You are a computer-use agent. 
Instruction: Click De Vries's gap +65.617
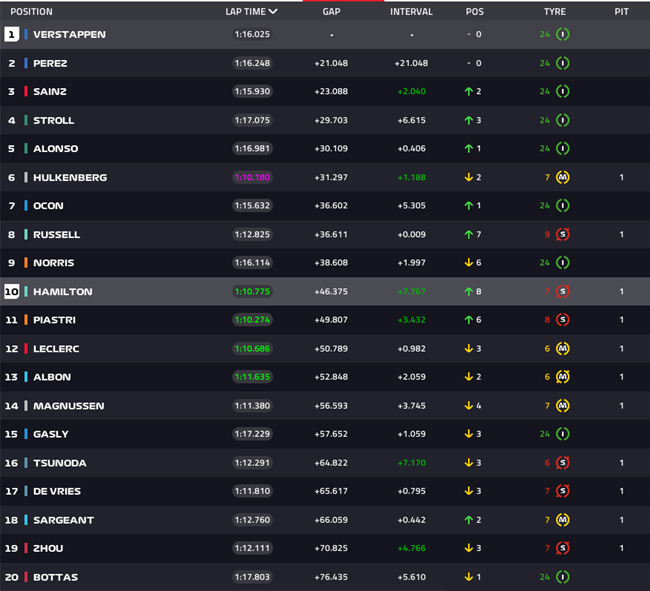point(331,491)
